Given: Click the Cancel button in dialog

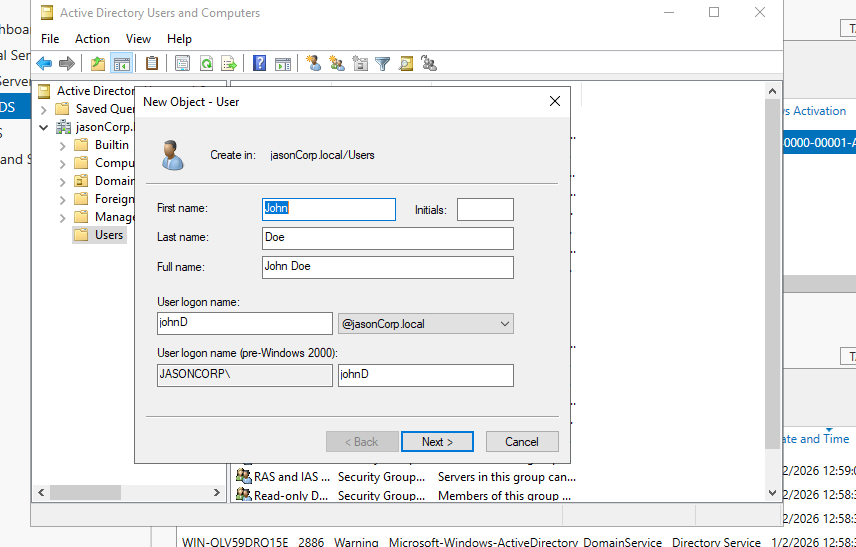Looking at the screenshot, I should point(522,442).
